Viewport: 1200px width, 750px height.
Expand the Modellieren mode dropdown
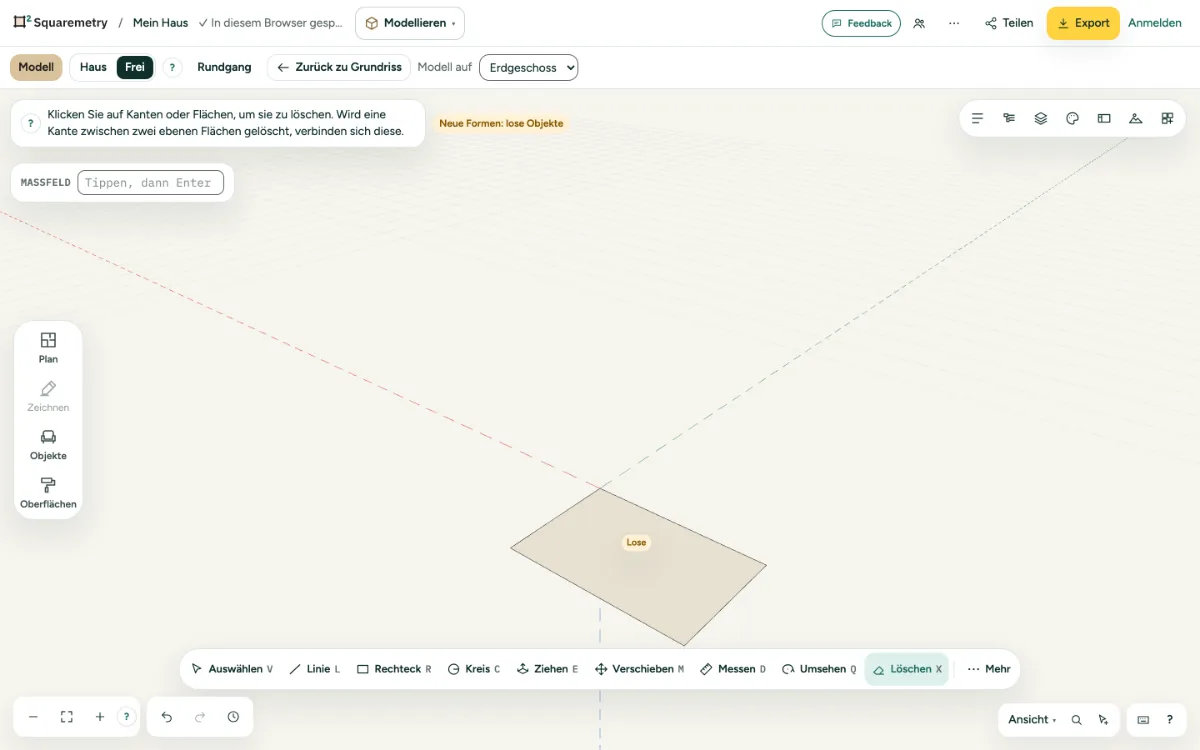coord(410,23)
